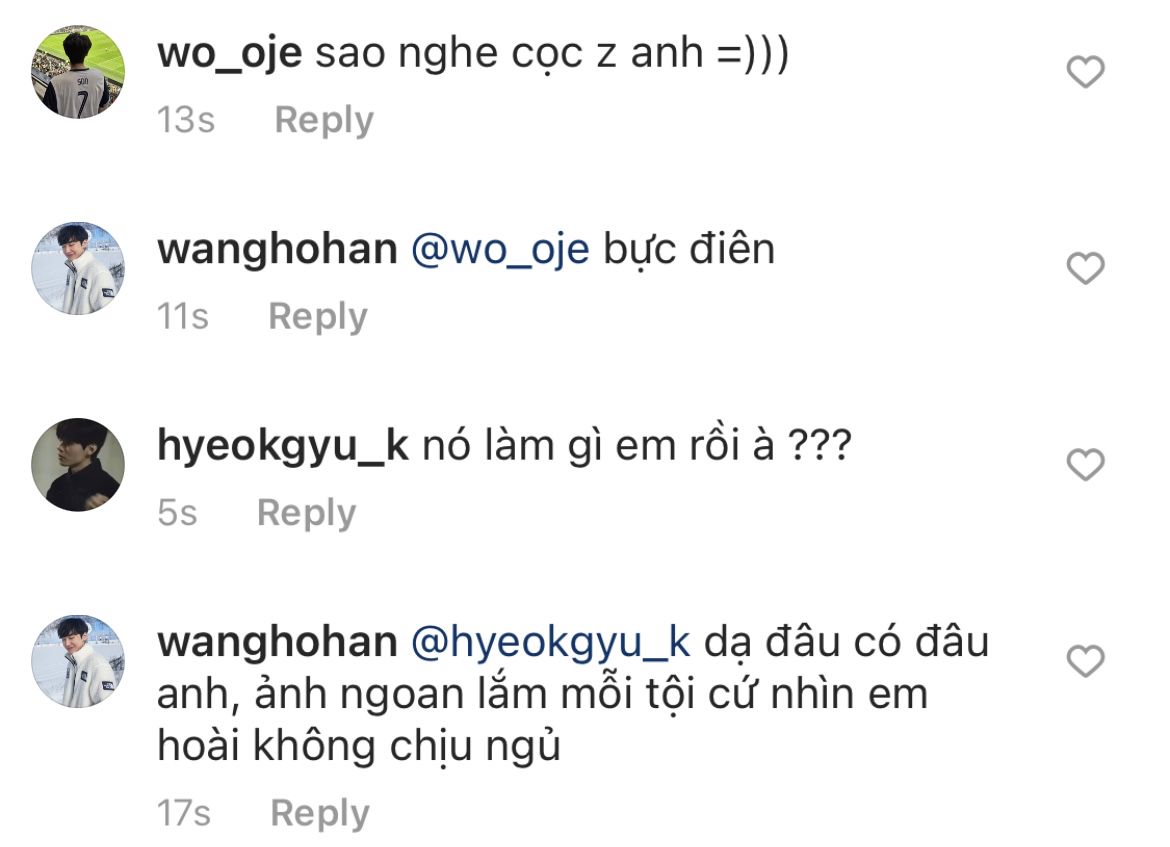Reply to wanghohan's 11s comment

click(318, 316)
